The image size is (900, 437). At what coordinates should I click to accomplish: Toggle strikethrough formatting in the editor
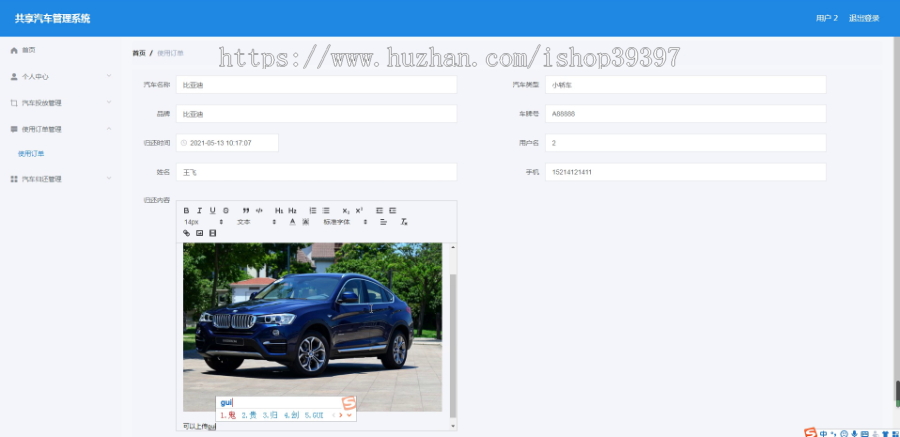(226, 211)
